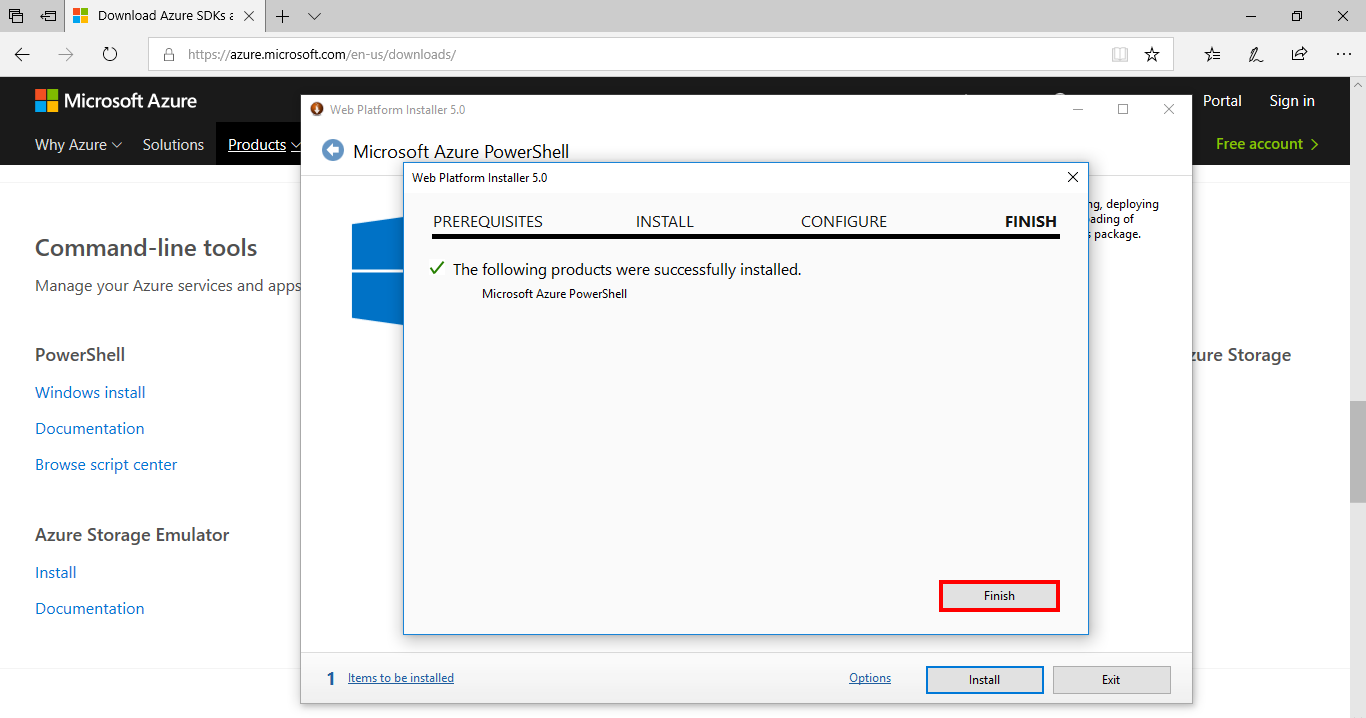Select the FINISH step label
Image resolution: width=1366 pixels, height=718 pixels.
click(x=1031, y=222)
